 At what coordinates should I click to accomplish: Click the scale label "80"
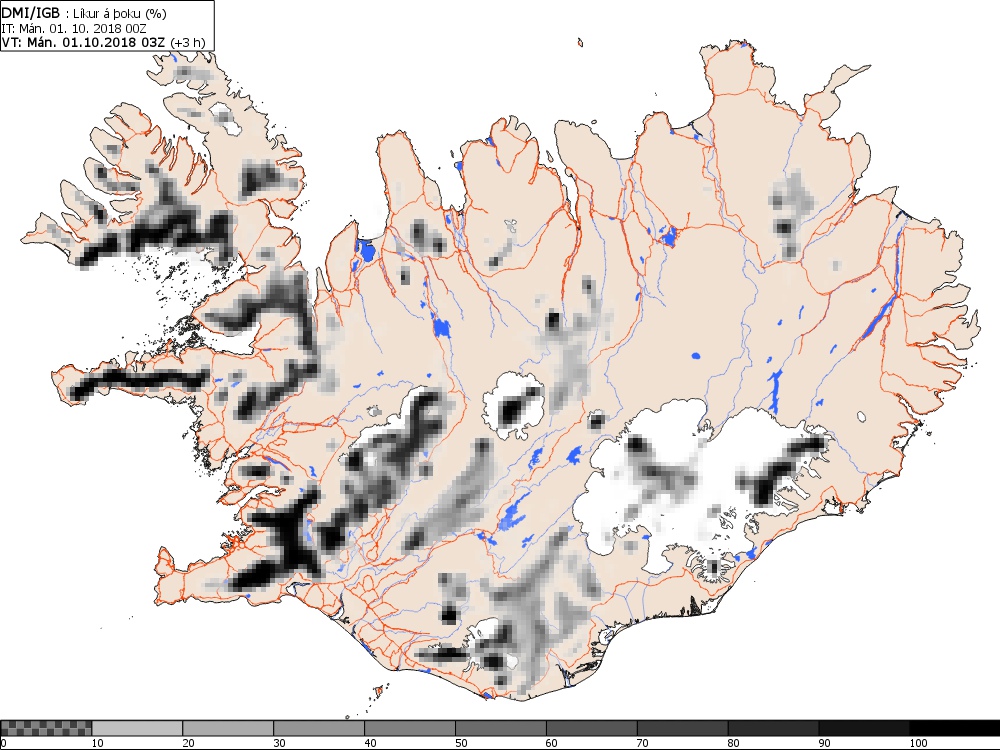733,743
